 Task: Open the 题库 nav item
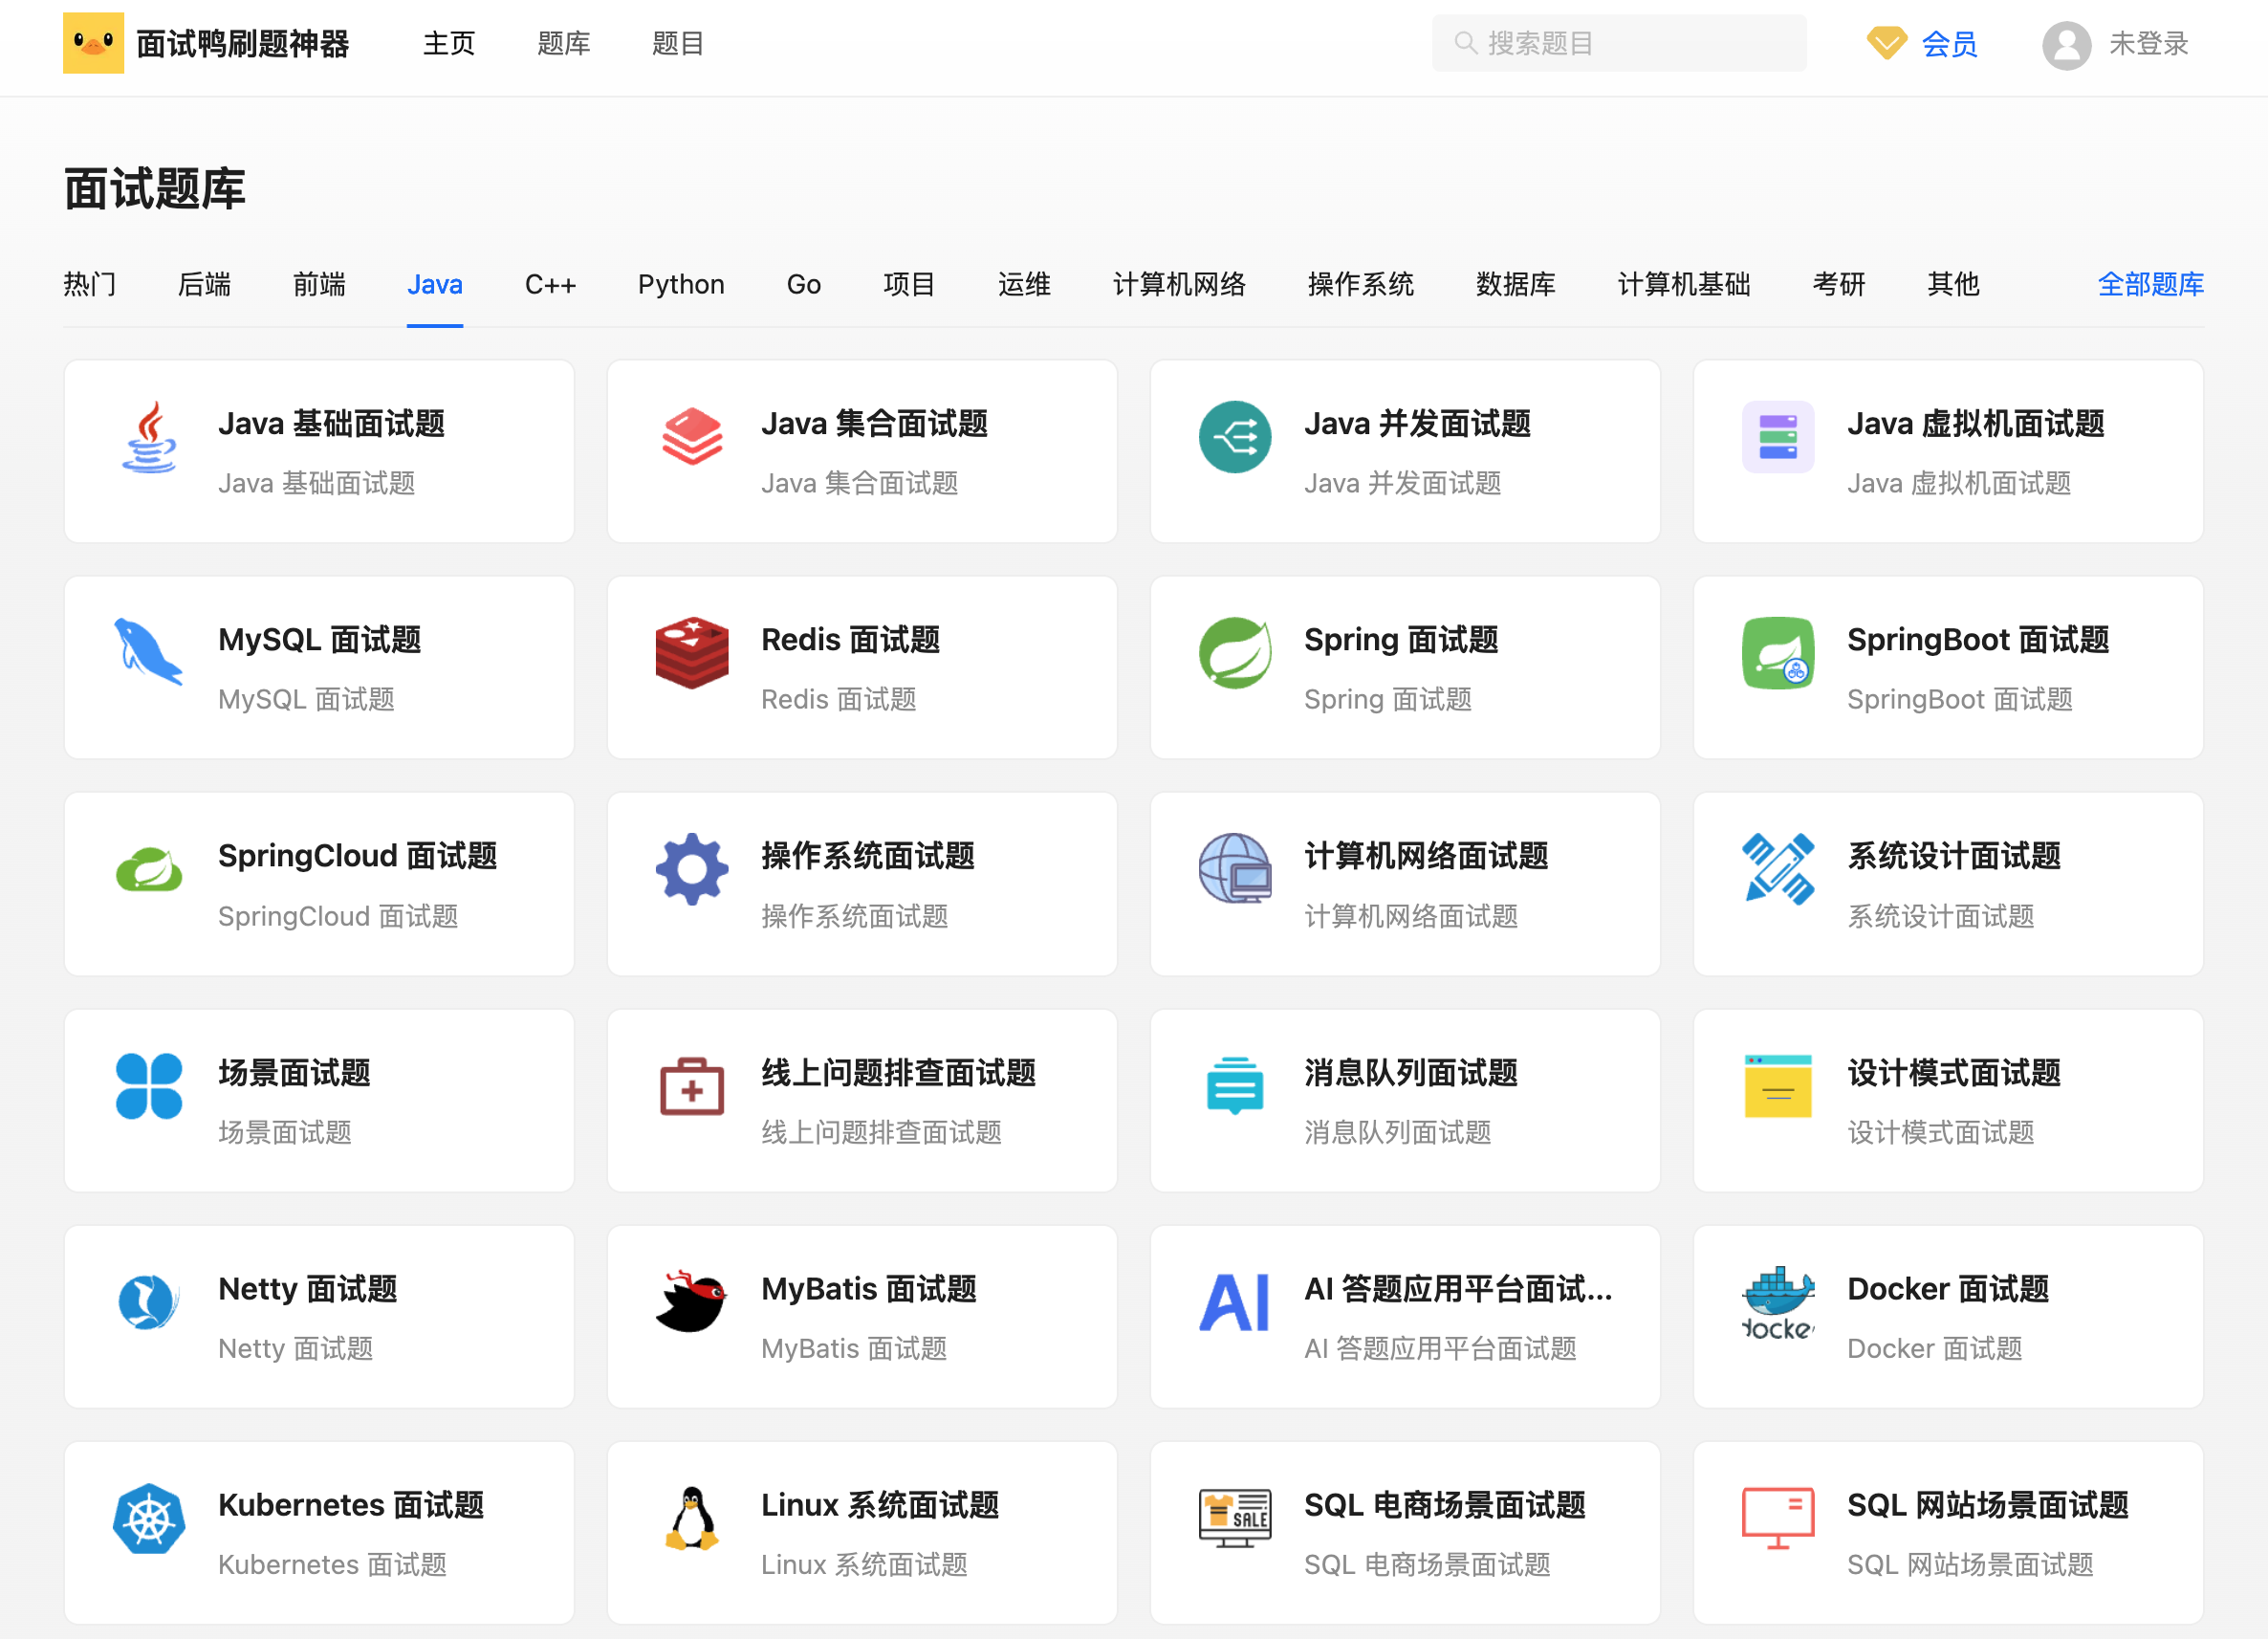pos(564,43)
